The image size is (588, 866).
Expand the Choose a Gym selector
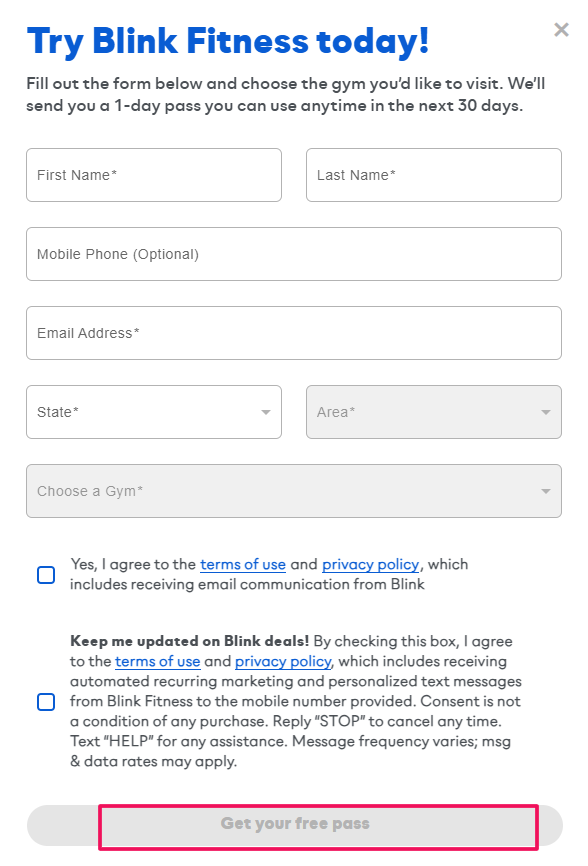click(294, 491)
